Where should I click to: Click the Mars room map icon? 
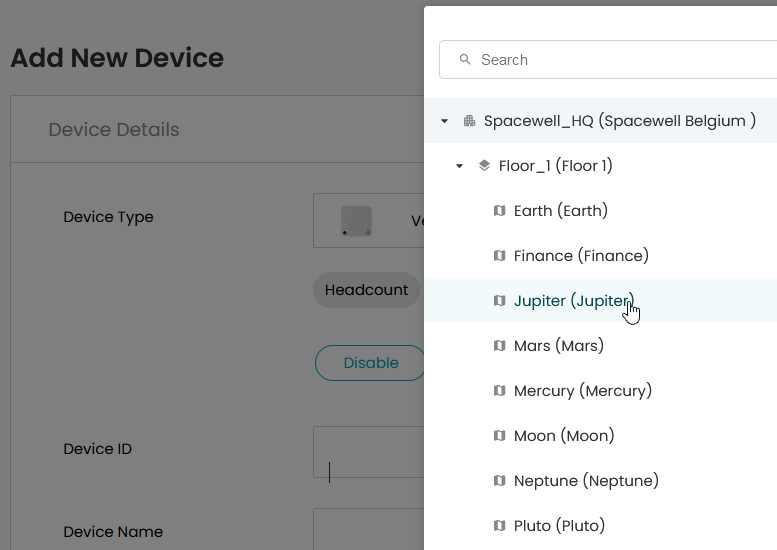pos(500,345)
